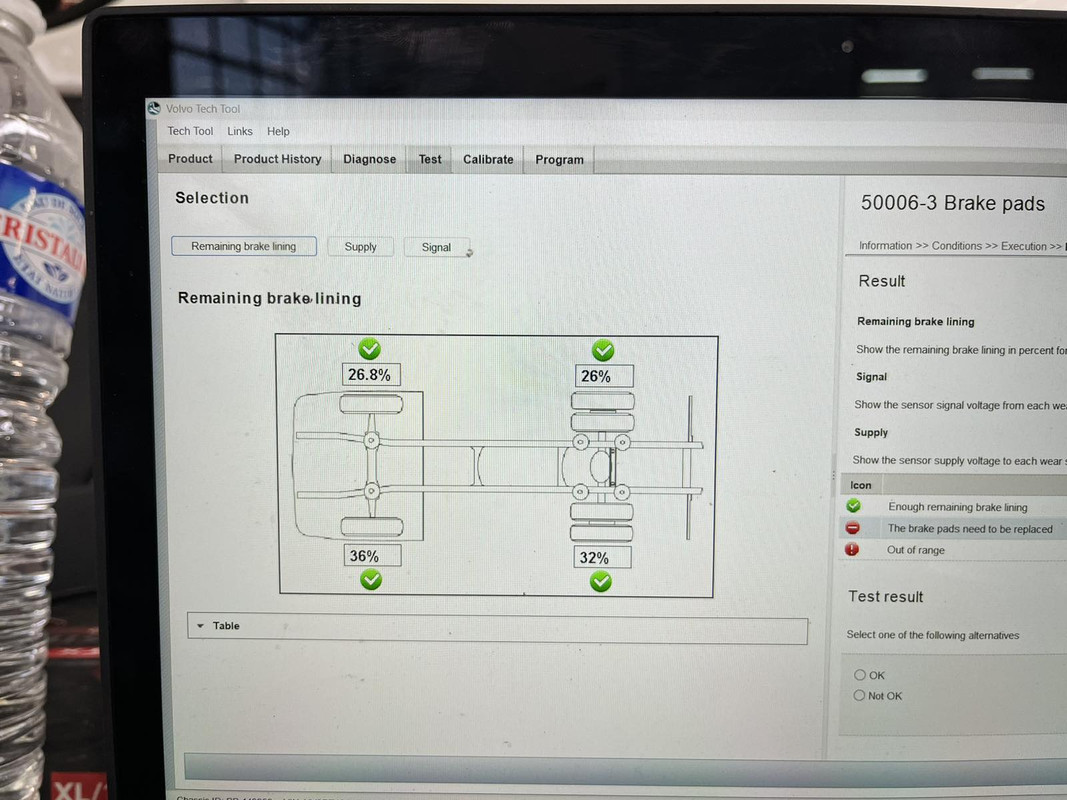Viewport: 1067px width, 800px height.
Task: Switch to the Test tab
Action: click(x=429, y=159)
